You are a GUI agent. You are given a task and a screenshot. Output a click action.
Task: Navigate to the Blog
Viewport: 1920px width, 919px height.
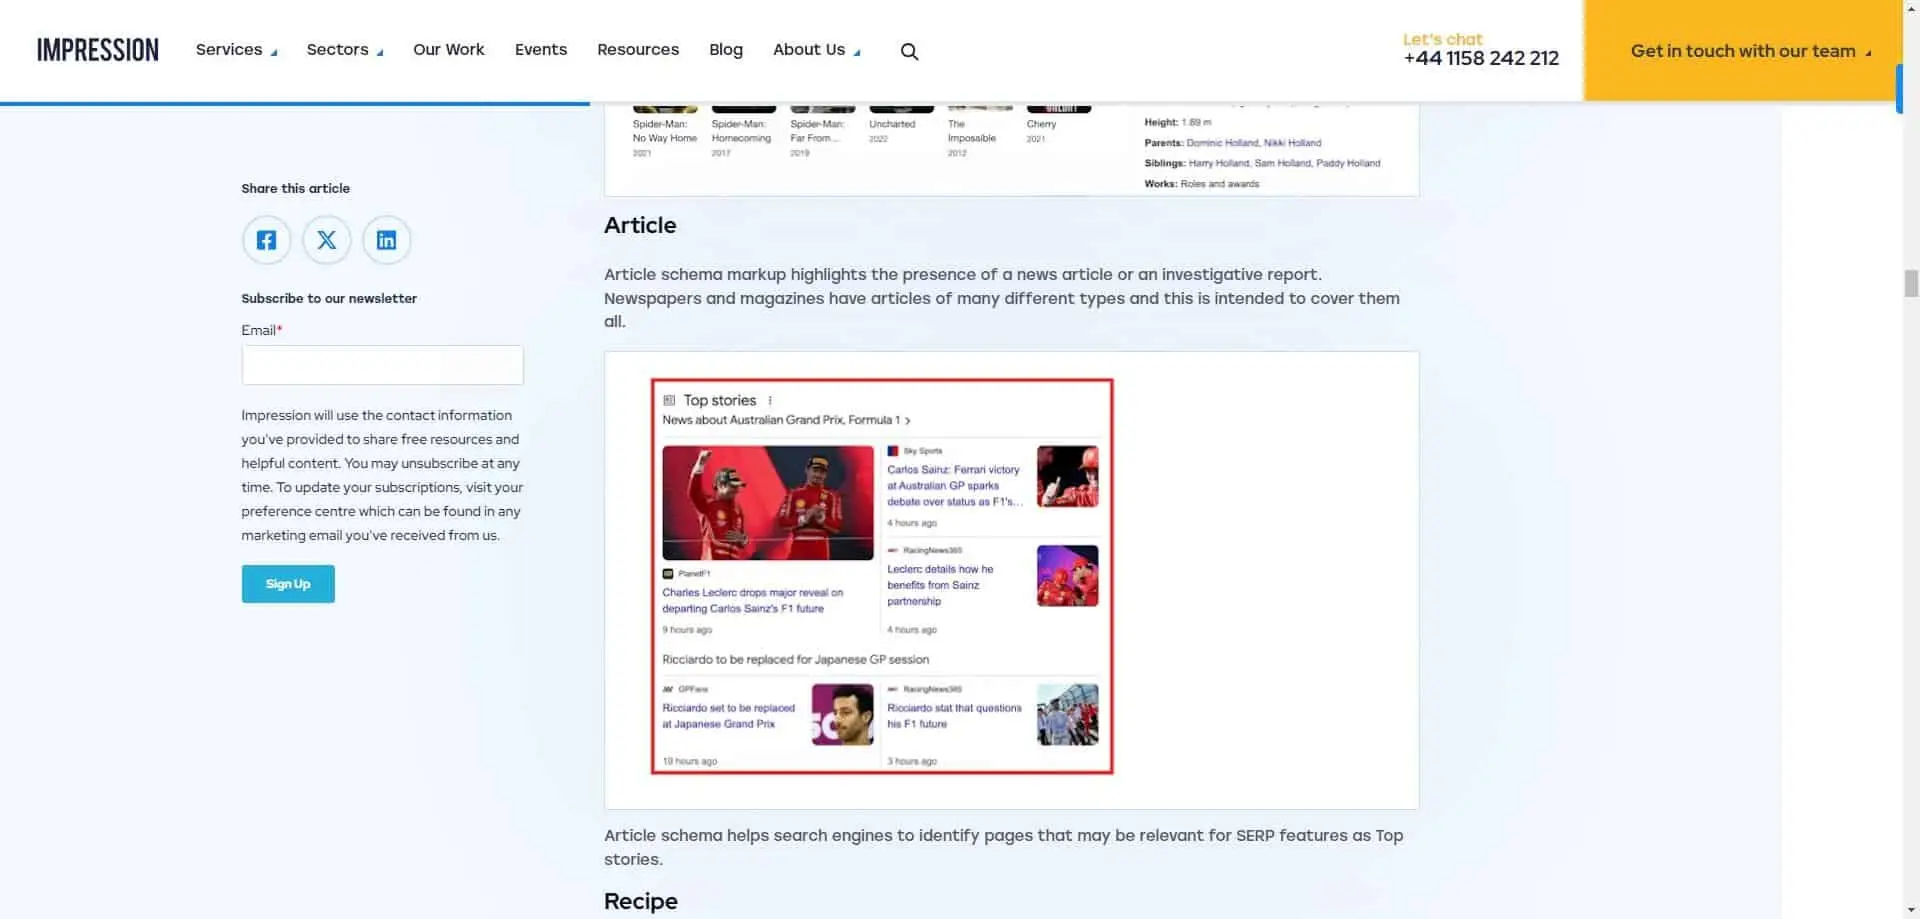(726, 49)
